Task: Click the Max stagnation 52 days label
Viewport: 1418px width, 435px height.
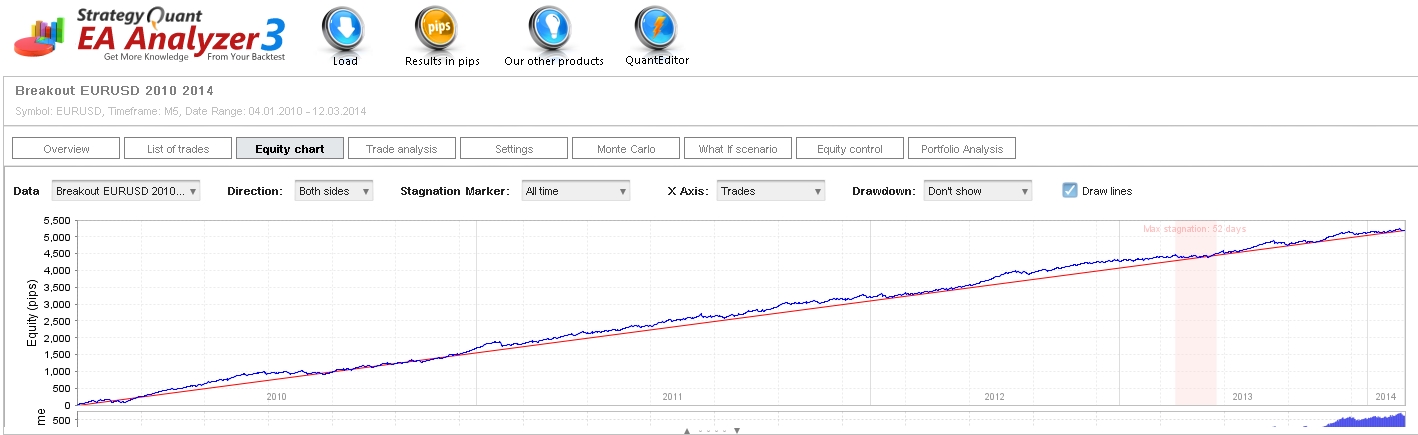Action: (1195, 229)
